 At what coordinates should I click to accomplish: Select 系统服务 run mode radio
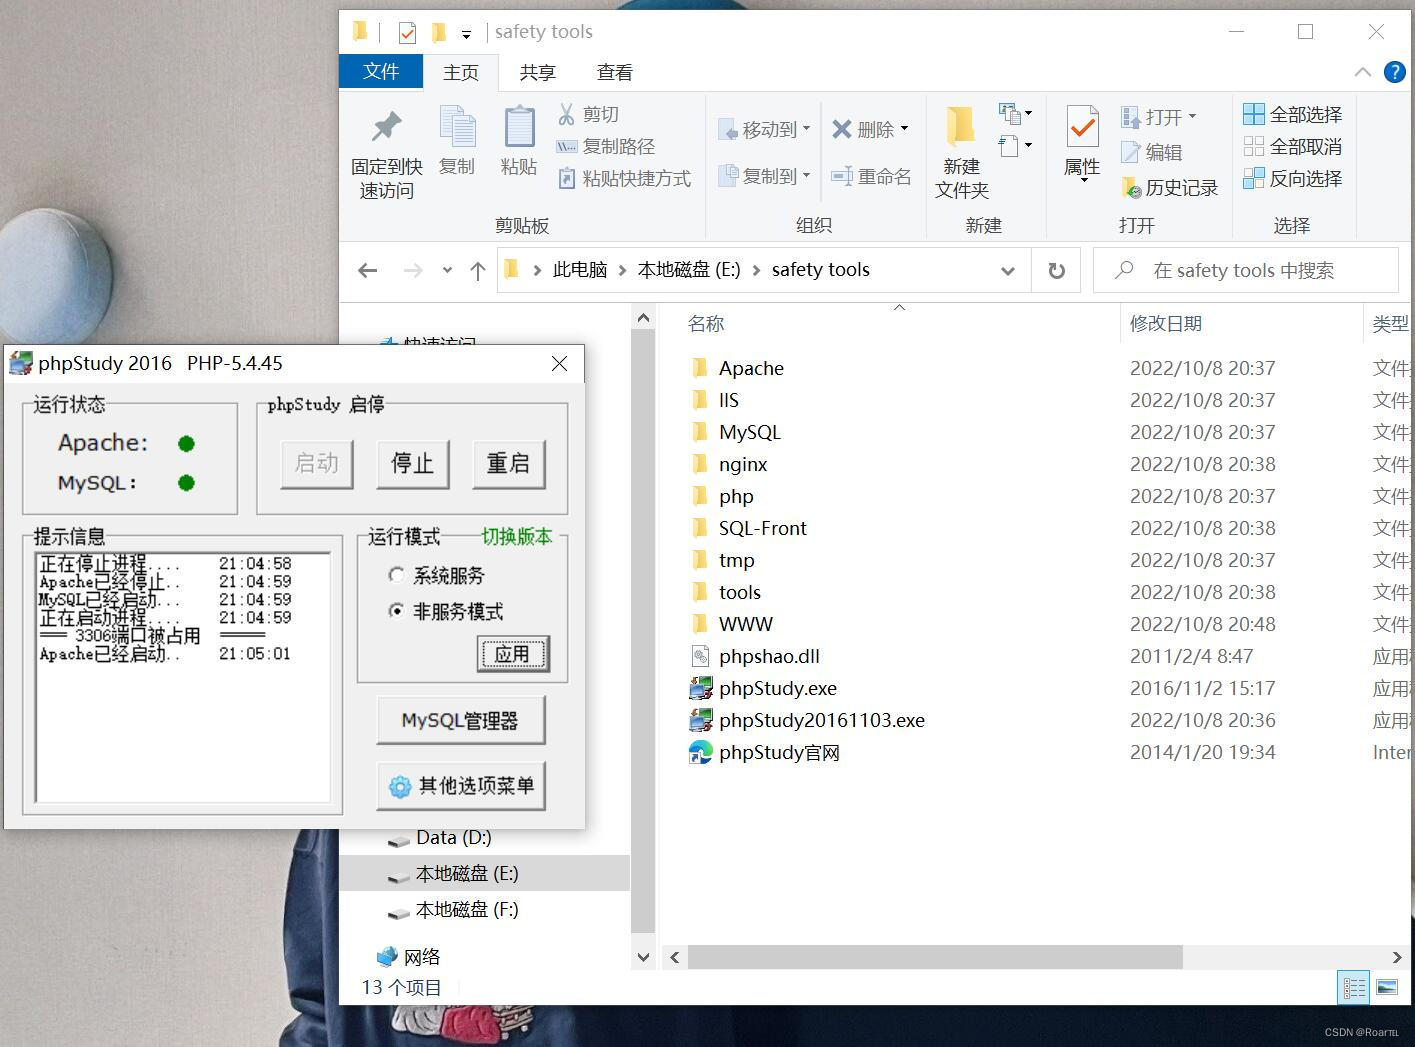pyautogui.click(x=396, y=575)
